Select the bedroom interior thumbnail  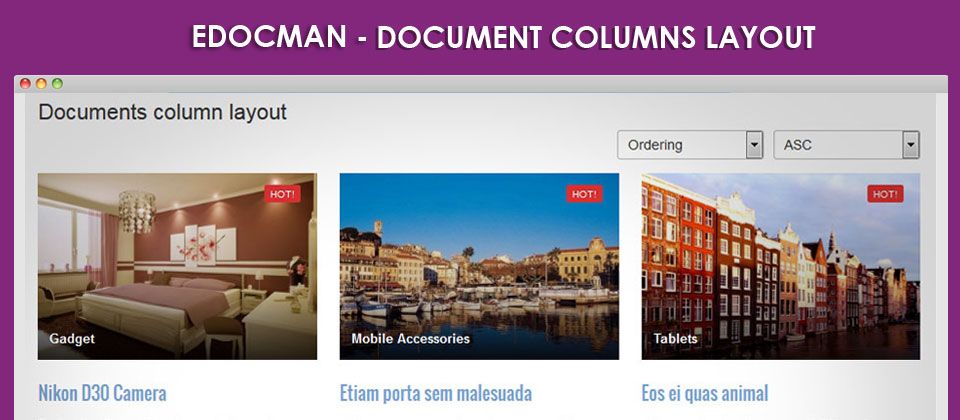[x=178, y=266]
